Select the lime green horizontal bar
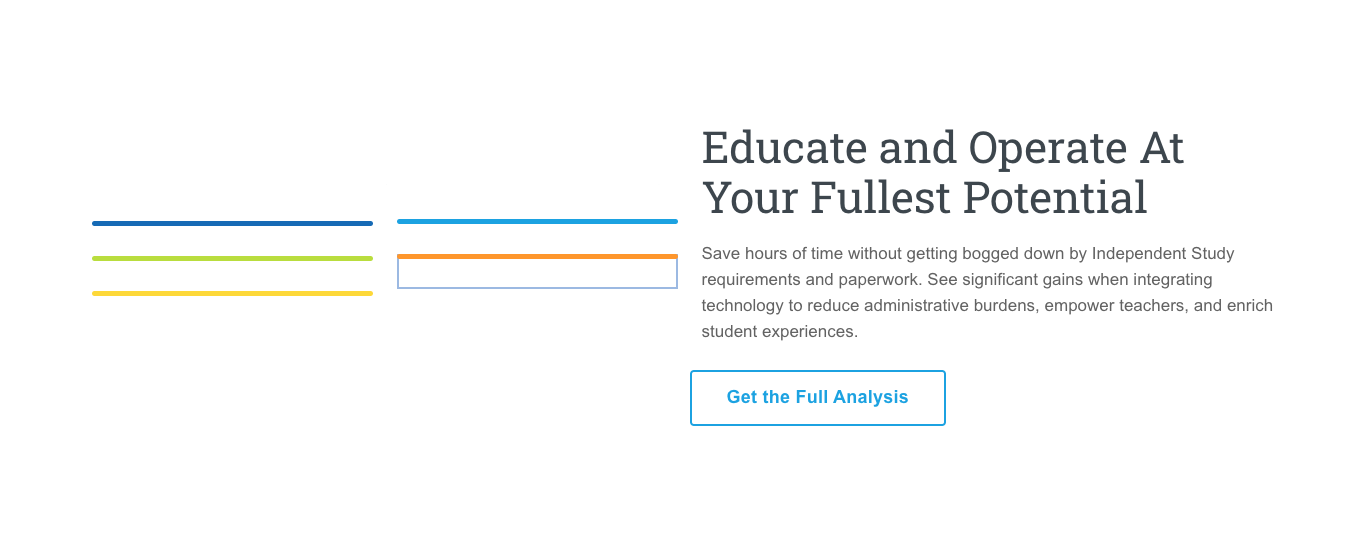1366x559 pixels. click(232, 258)
